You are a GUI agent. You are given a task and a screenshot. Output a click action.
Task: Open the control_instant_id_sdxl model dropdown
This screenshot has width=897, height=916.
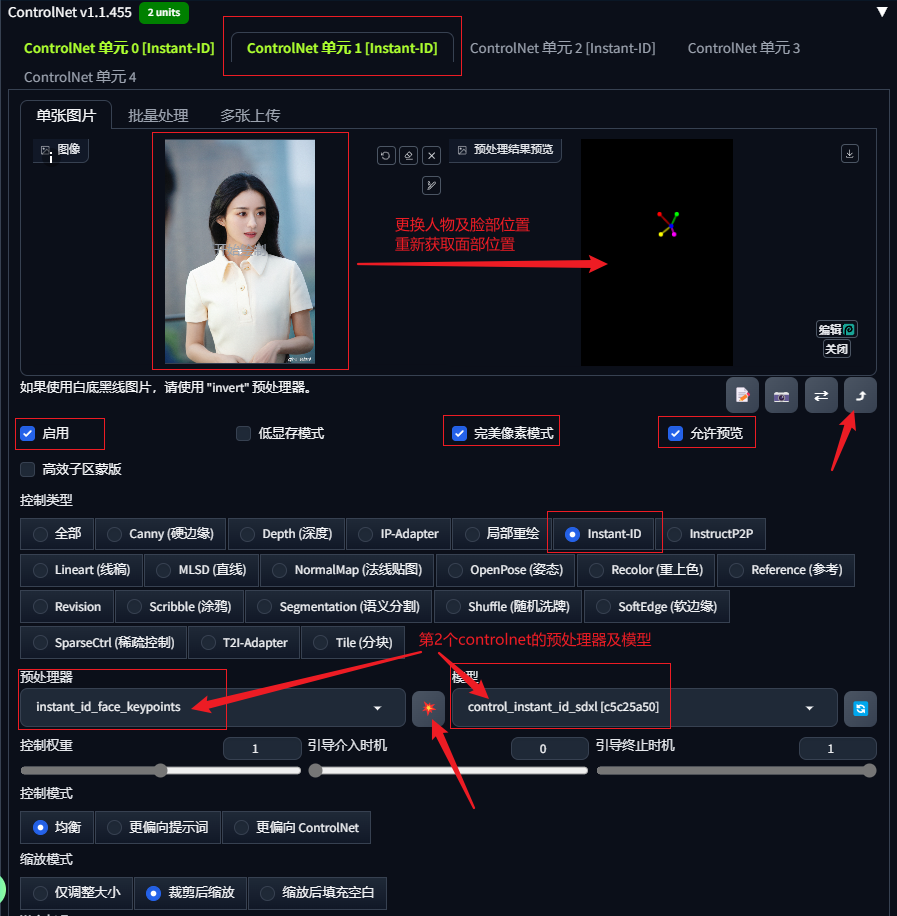[645, 707]
